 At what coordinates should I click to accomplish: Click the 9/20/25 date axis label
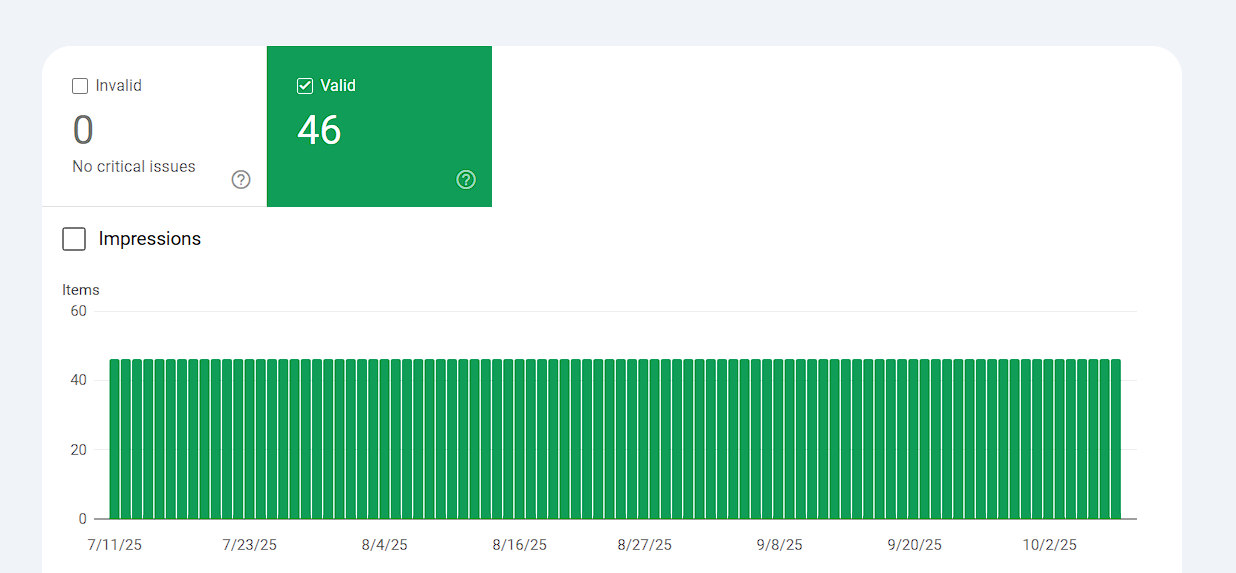pos(915,545)
